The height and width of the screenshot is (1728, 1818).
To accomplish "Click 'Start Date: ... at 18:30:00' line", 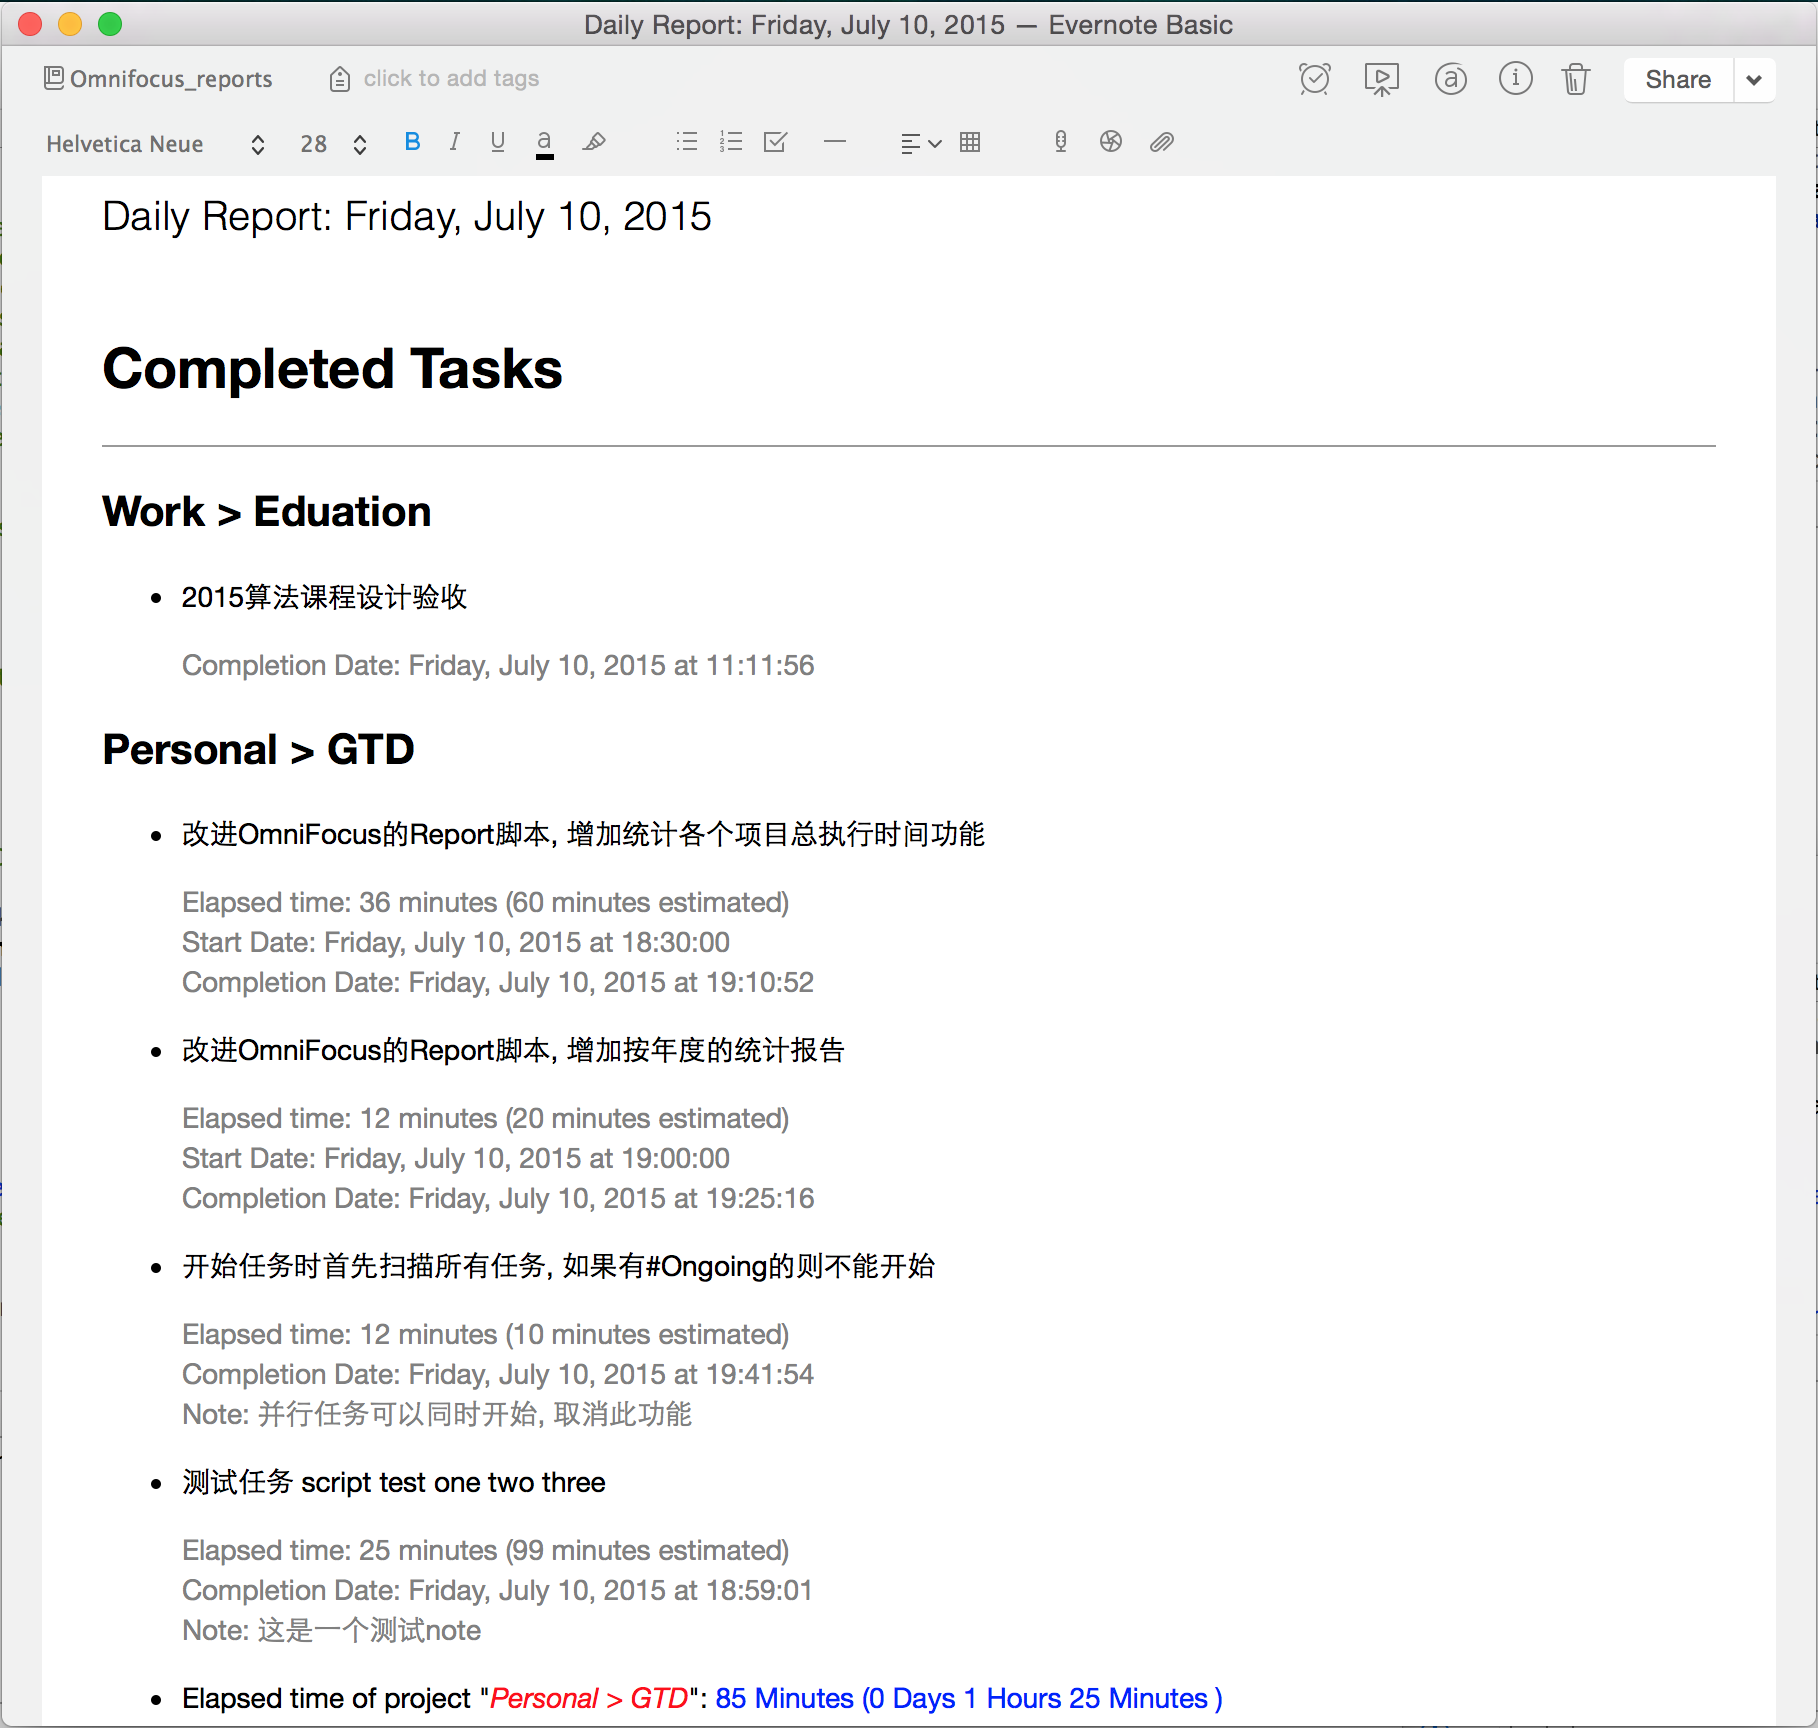I will point(456,943).
